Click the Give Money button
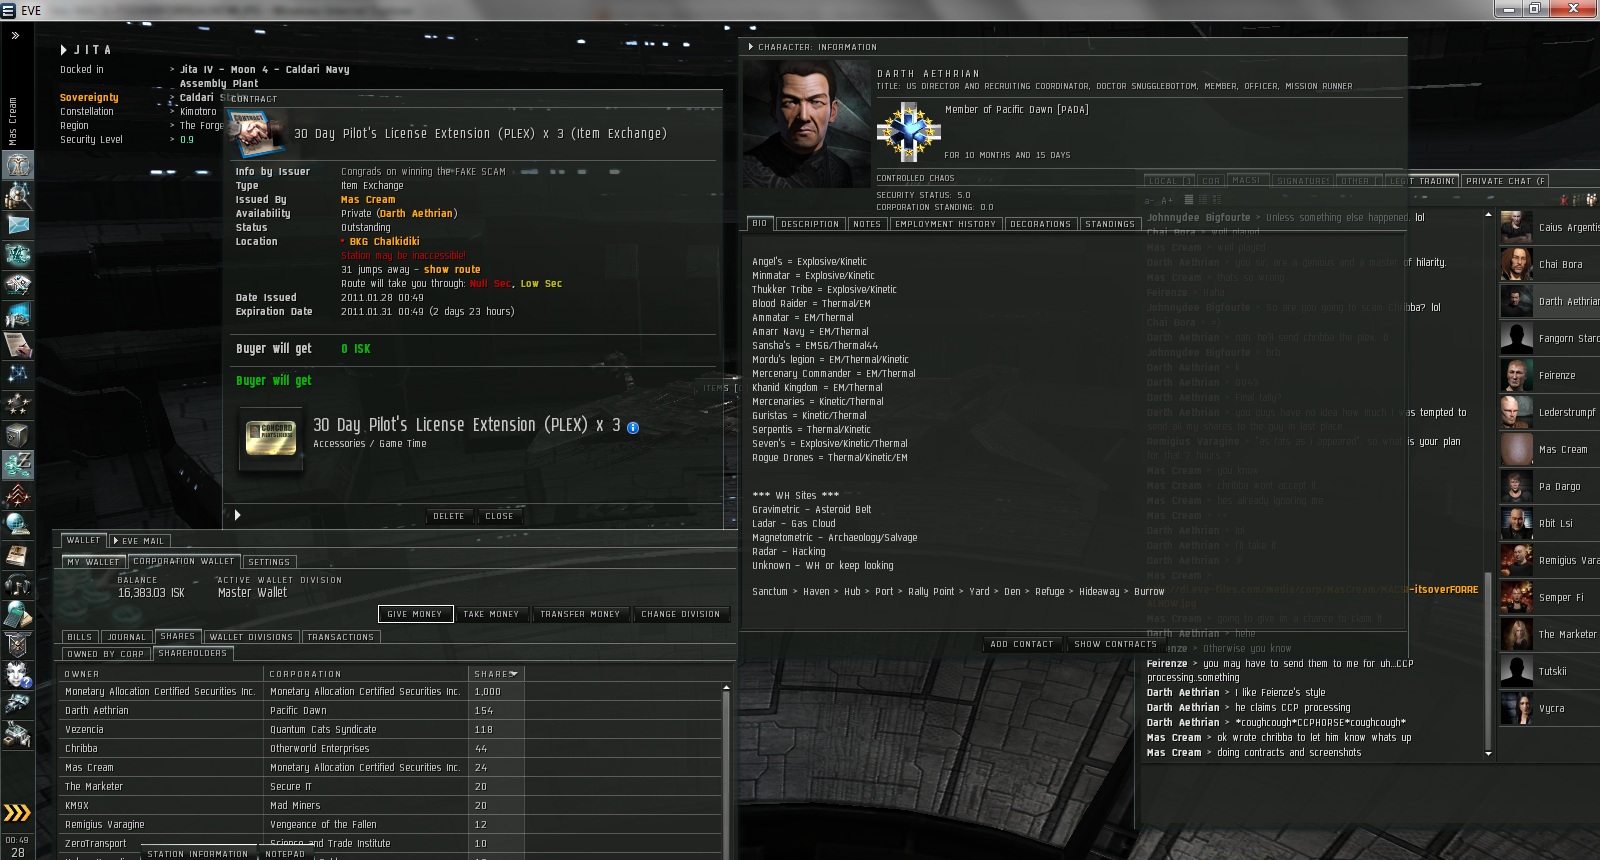 415,614
